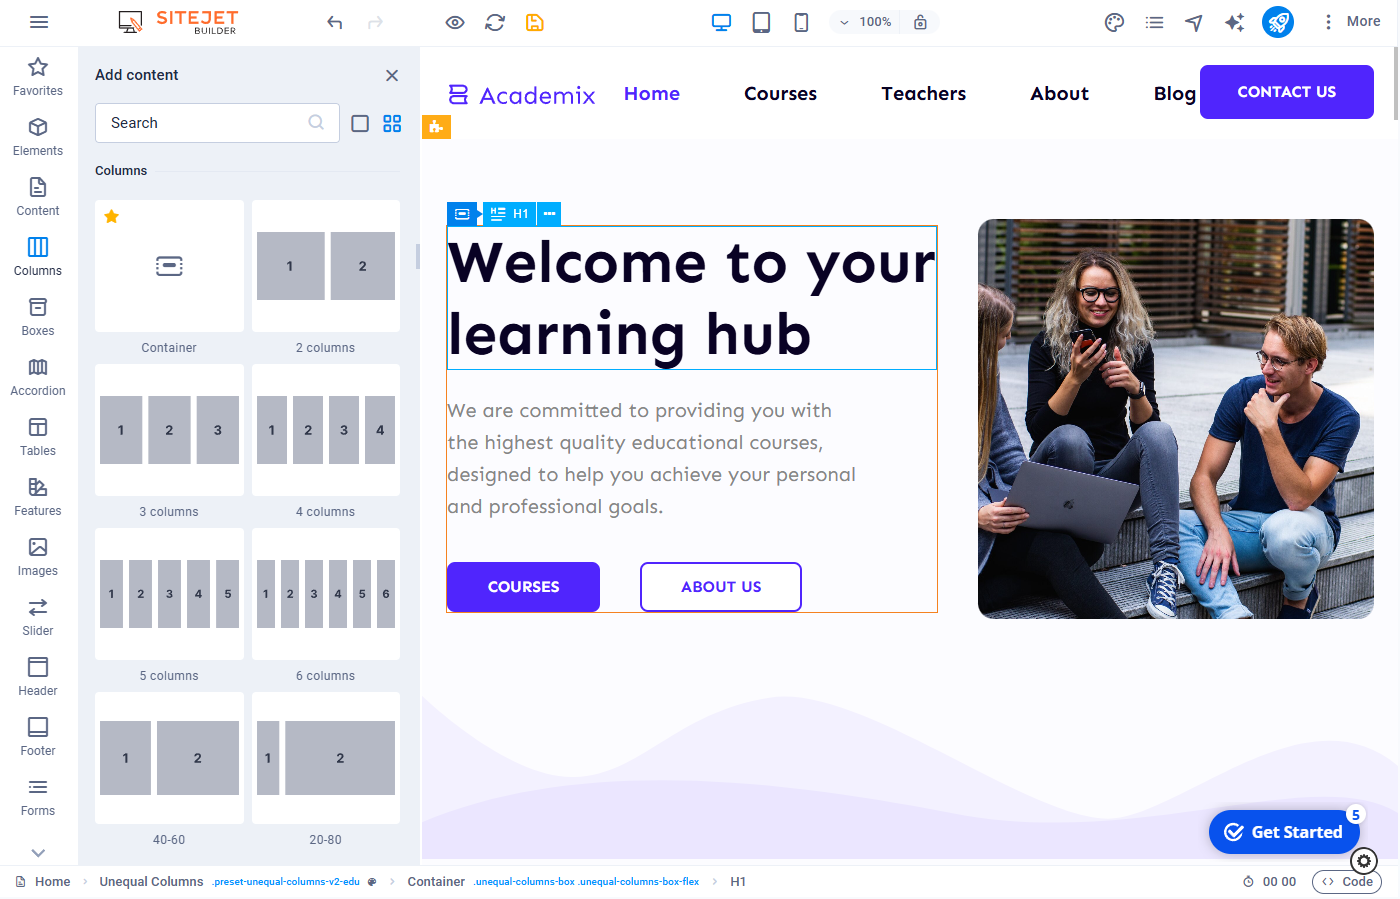Open the Images panel in sidebar

pos(38,557)
